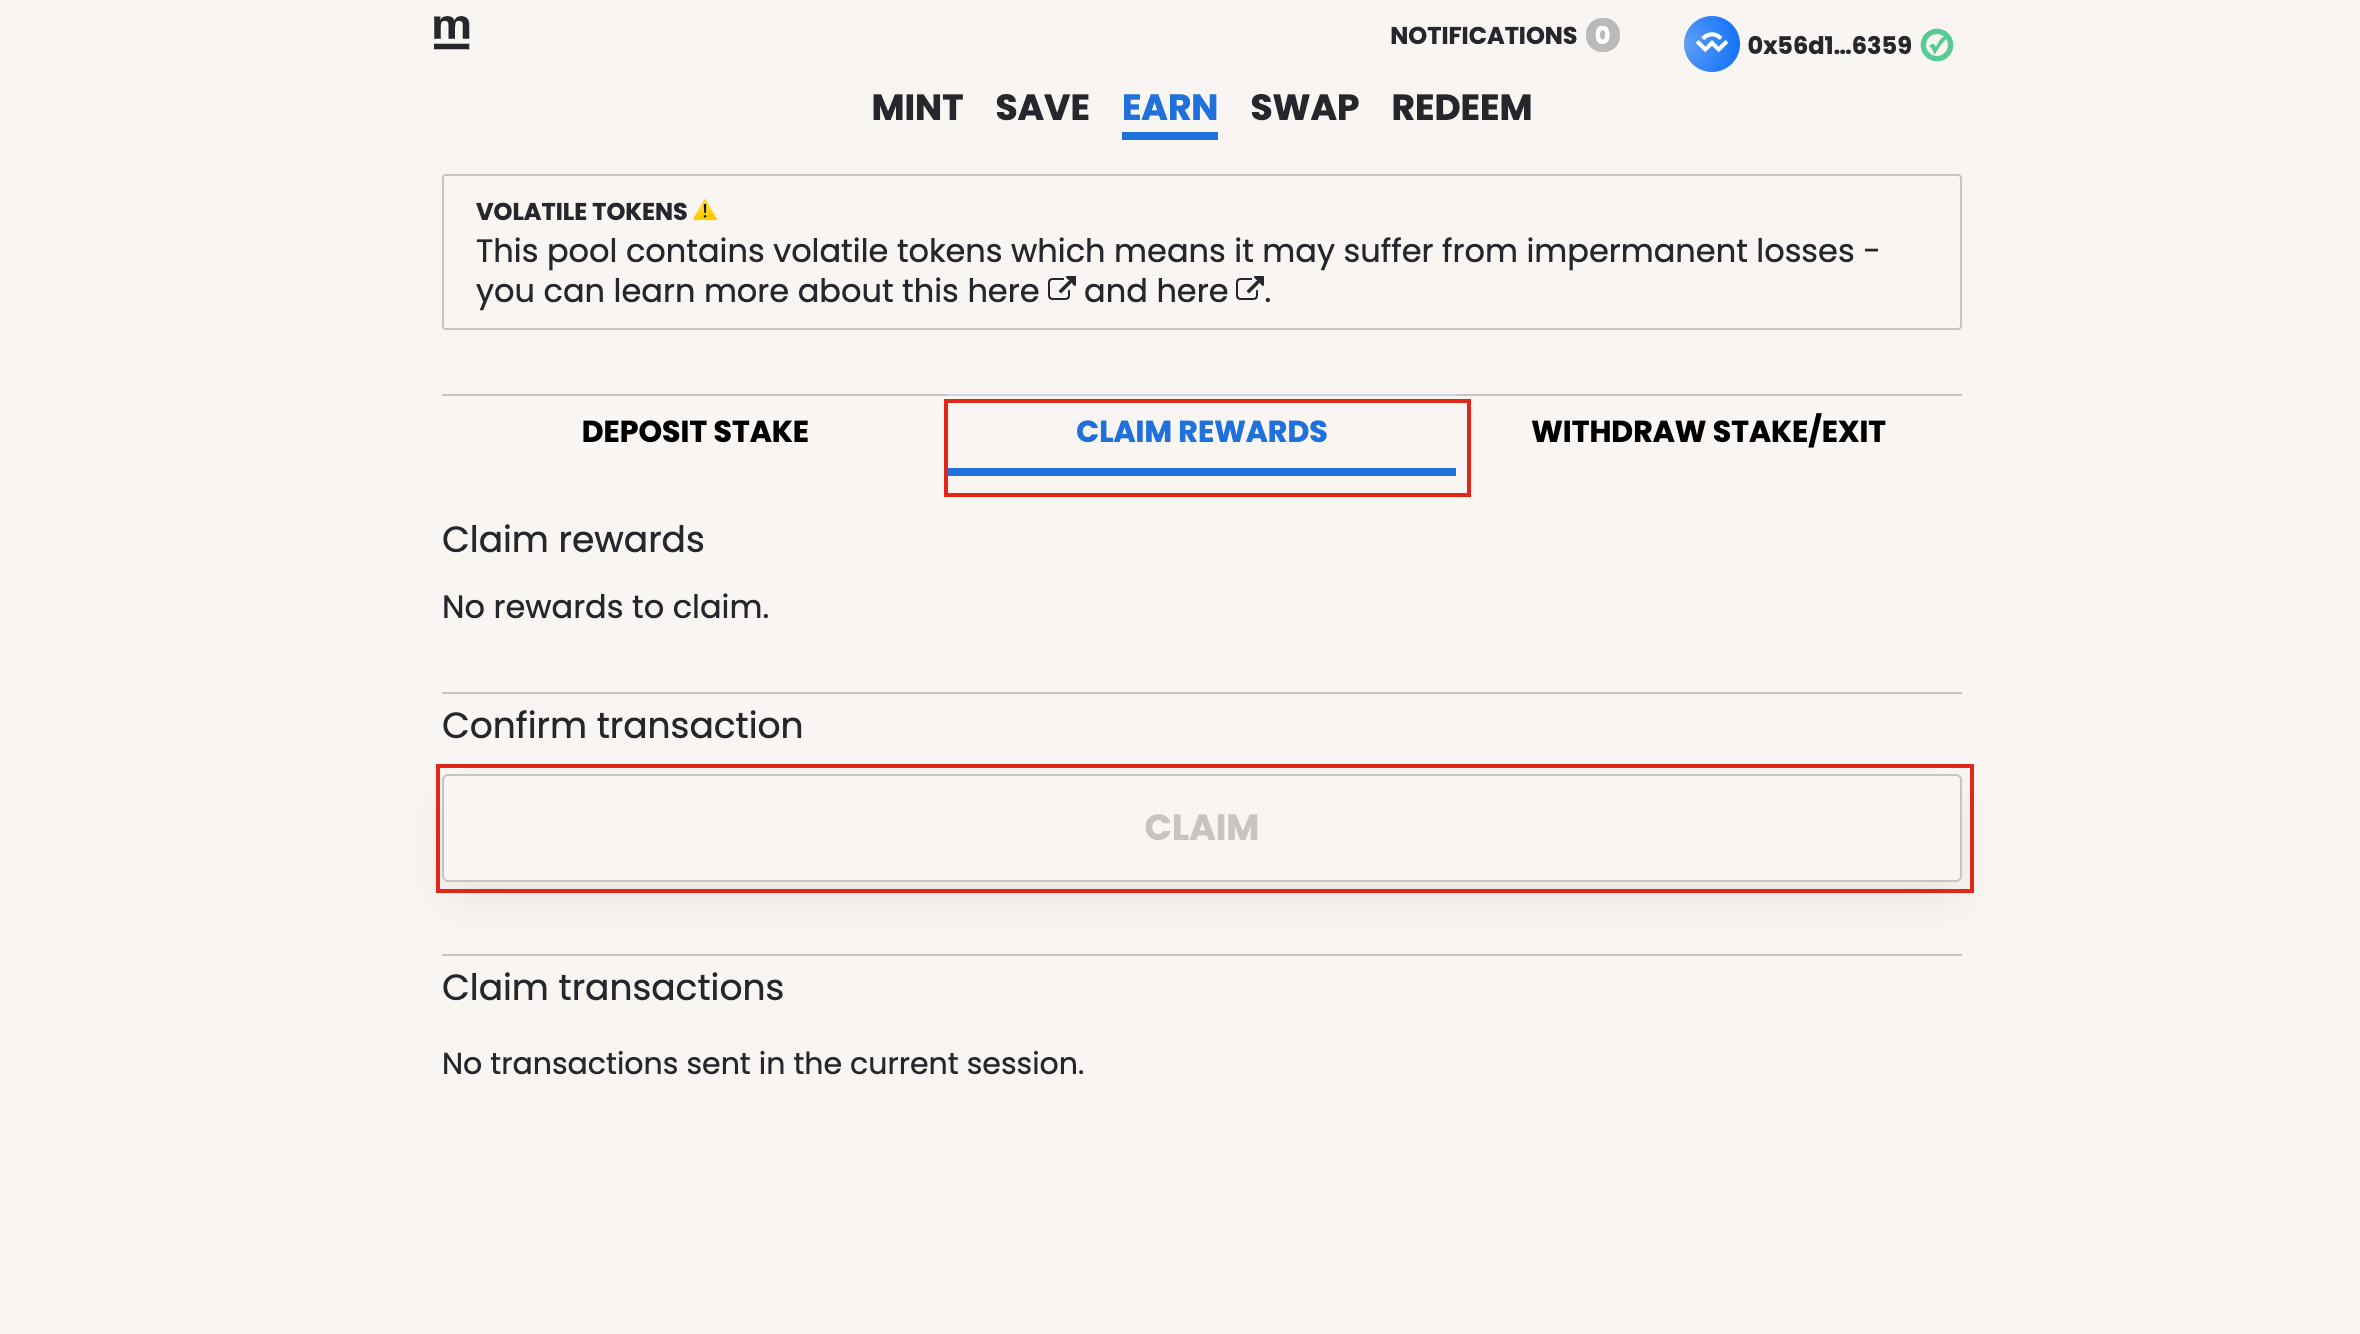Click the CLAIM button

(x=1201, y=828)
